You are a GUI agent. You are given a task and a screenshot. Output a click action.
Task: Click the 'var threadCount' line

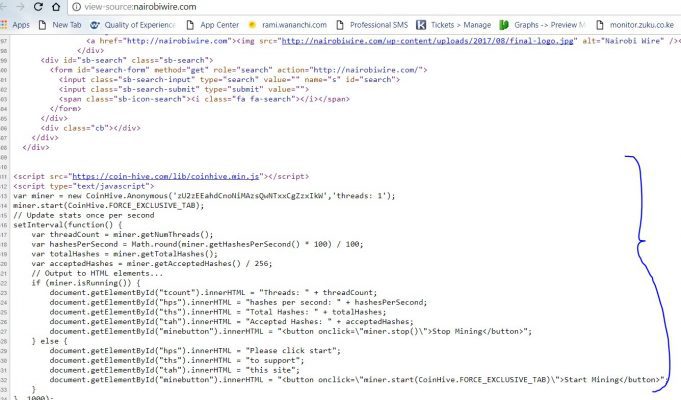coord(122,235)
